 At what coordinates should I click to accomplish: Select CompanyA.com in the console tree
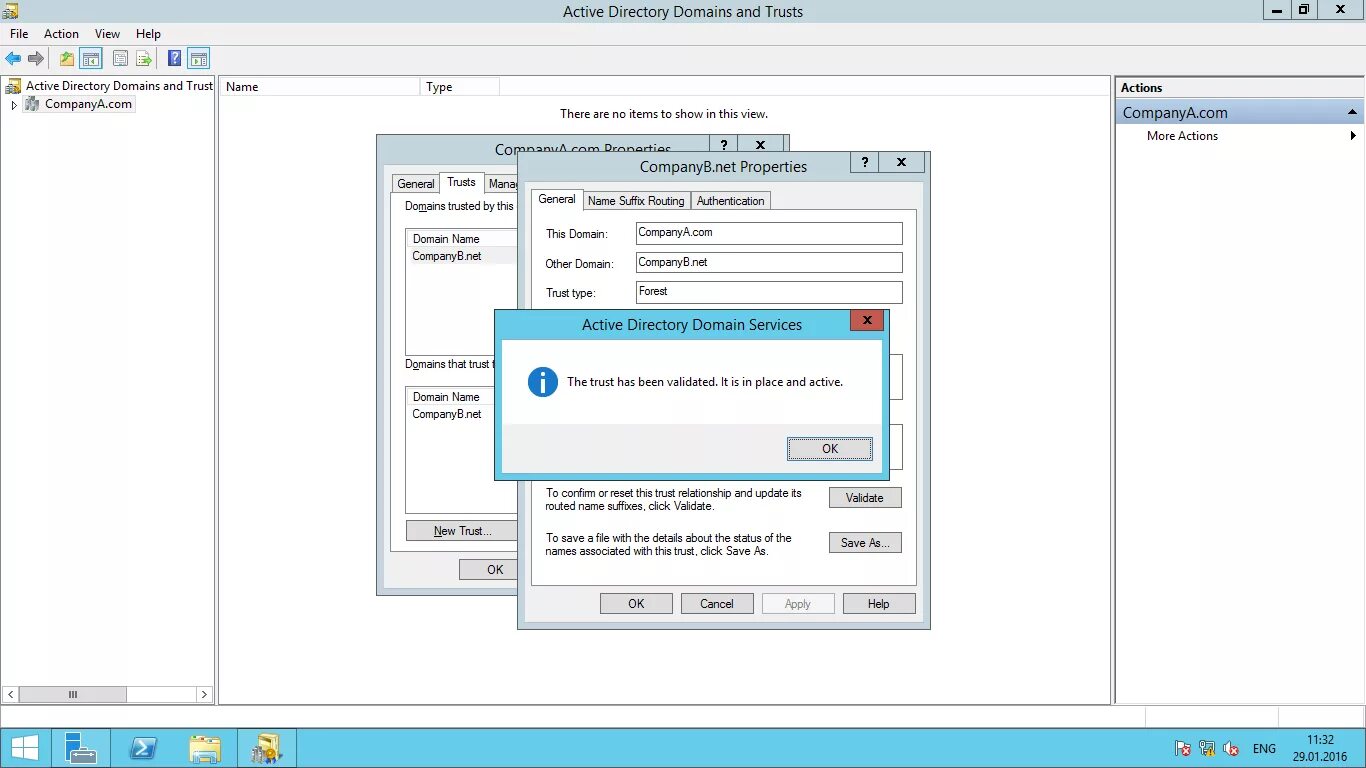click(x=88, y=104)
